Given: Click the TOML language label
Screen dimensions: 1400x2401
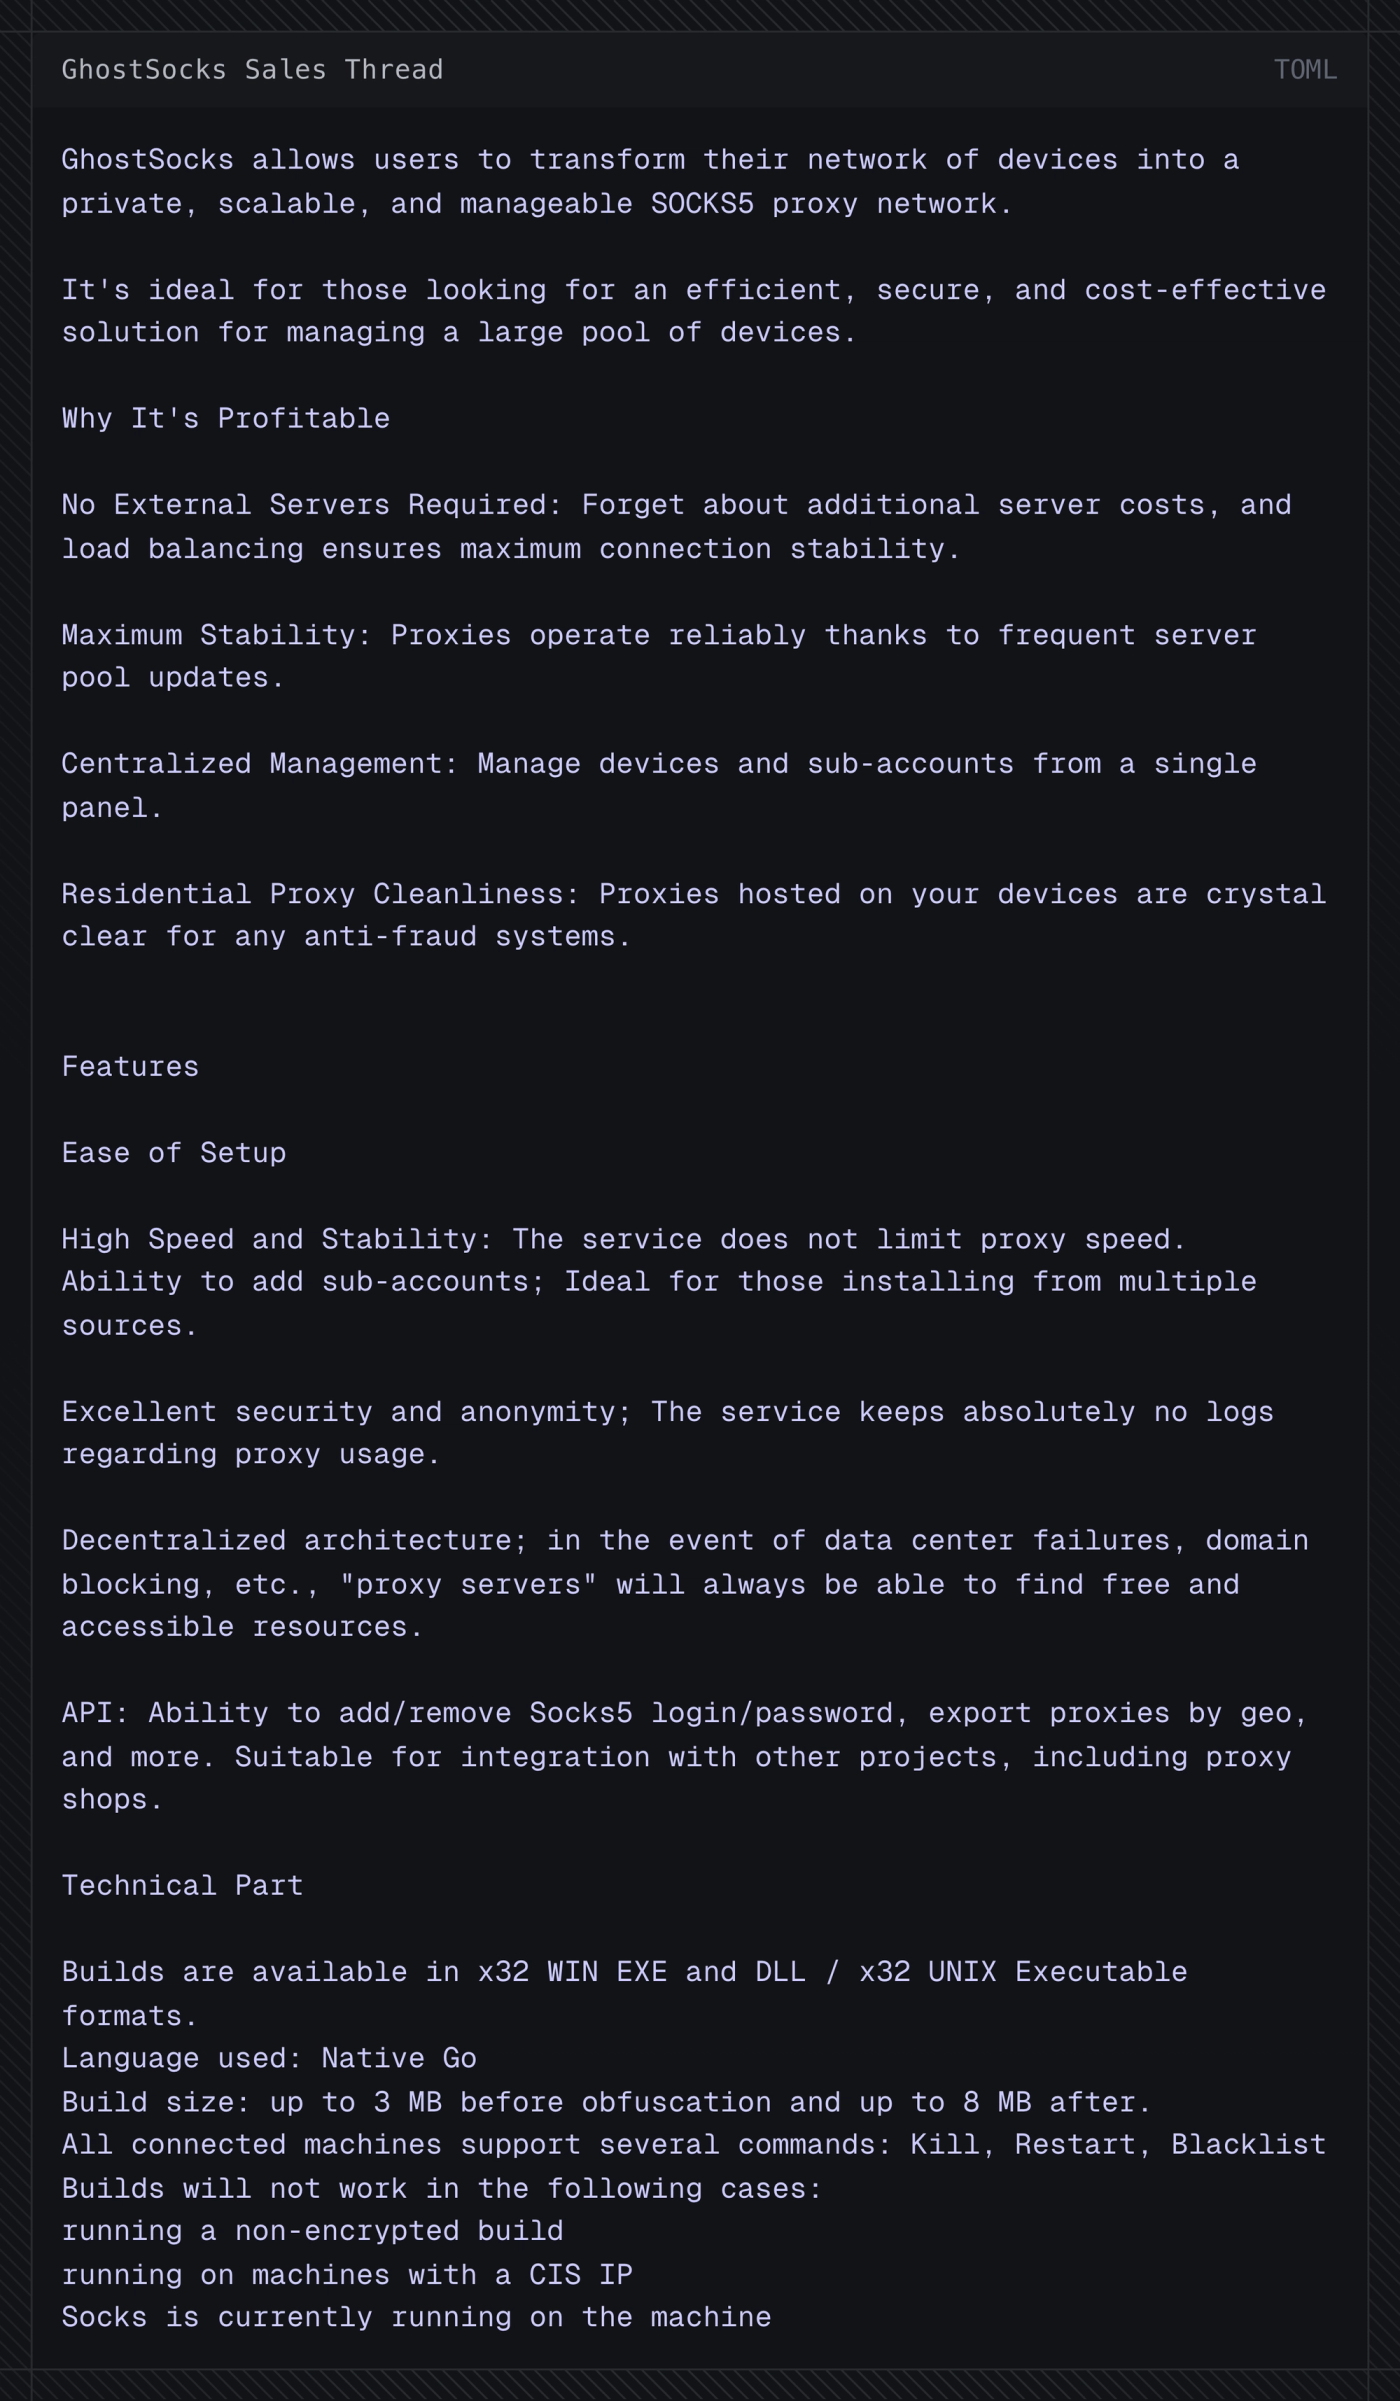Looking at the screenshot, I should 1305,70.
